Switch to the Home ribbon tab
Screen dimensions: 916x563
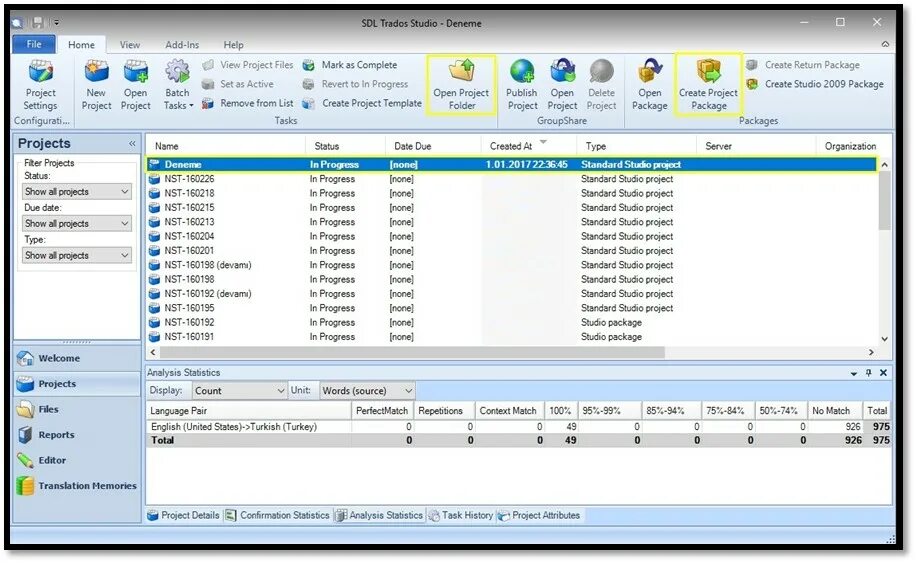[x=81, y=45]
